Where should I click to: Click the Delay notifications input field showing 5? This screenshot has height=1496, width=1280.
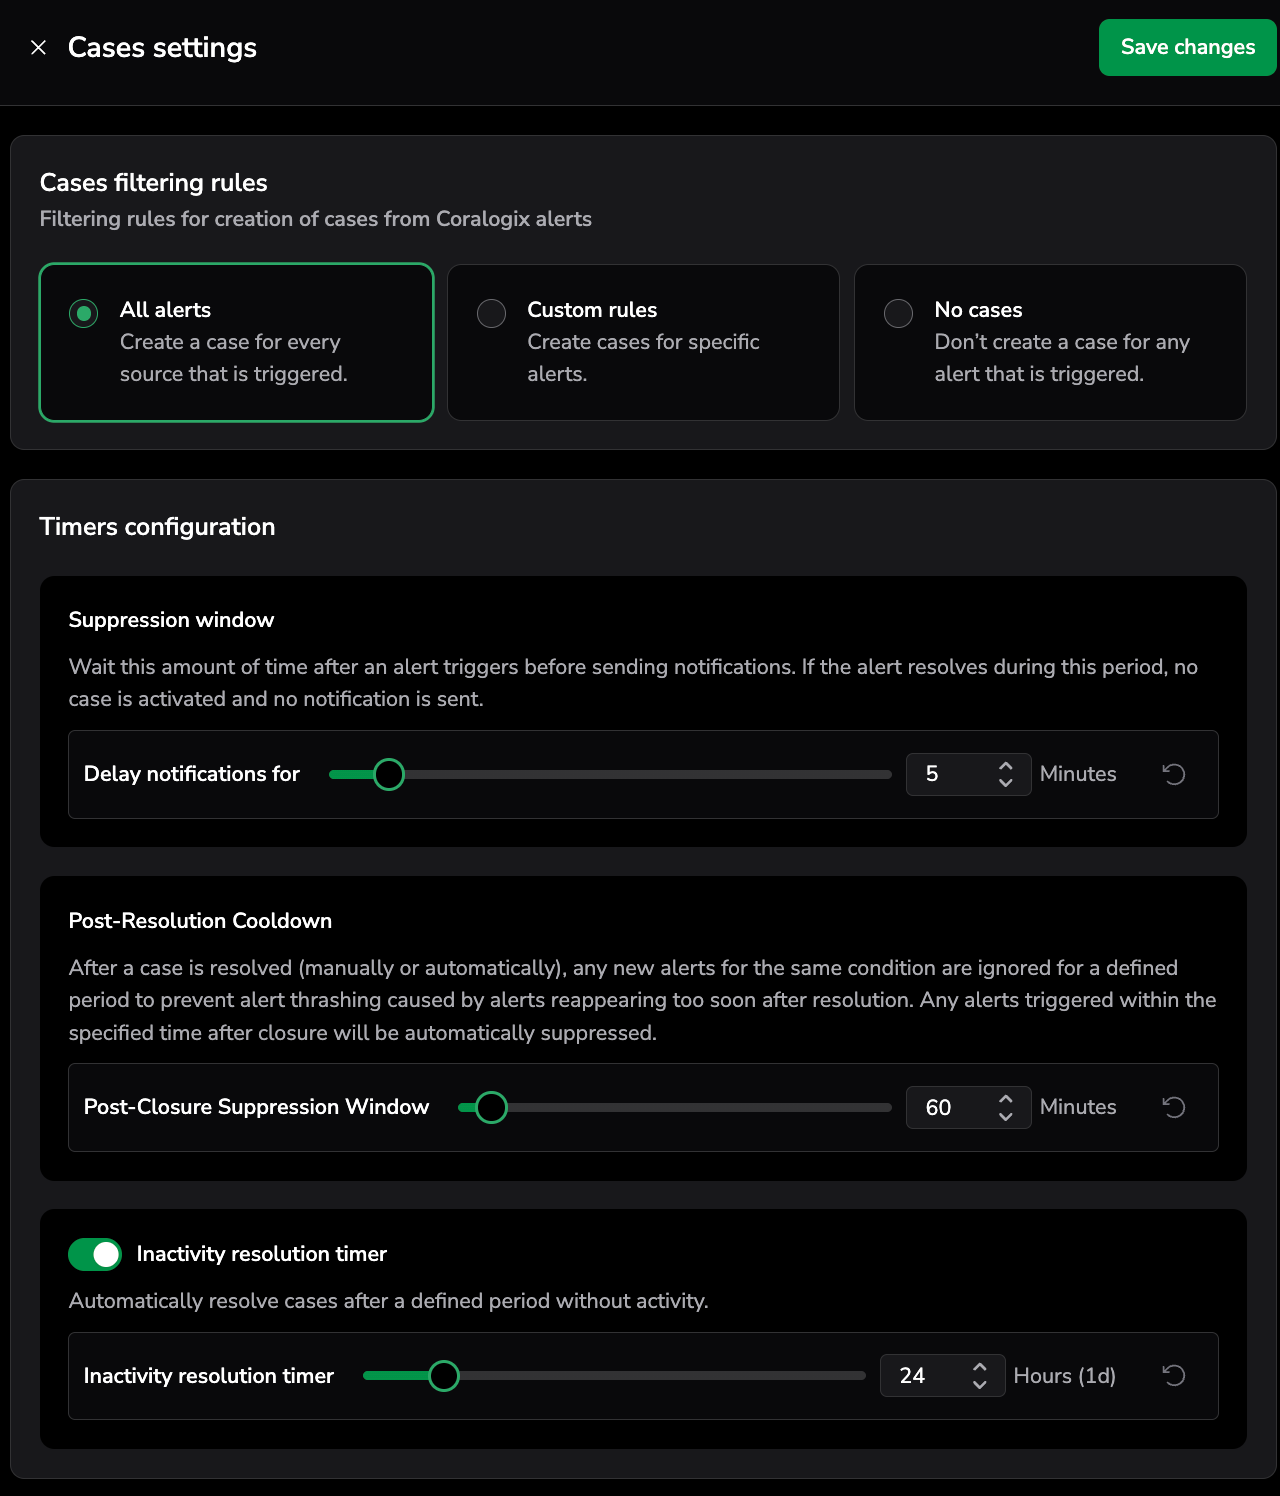pyautogui.click(x=950, y=774)
